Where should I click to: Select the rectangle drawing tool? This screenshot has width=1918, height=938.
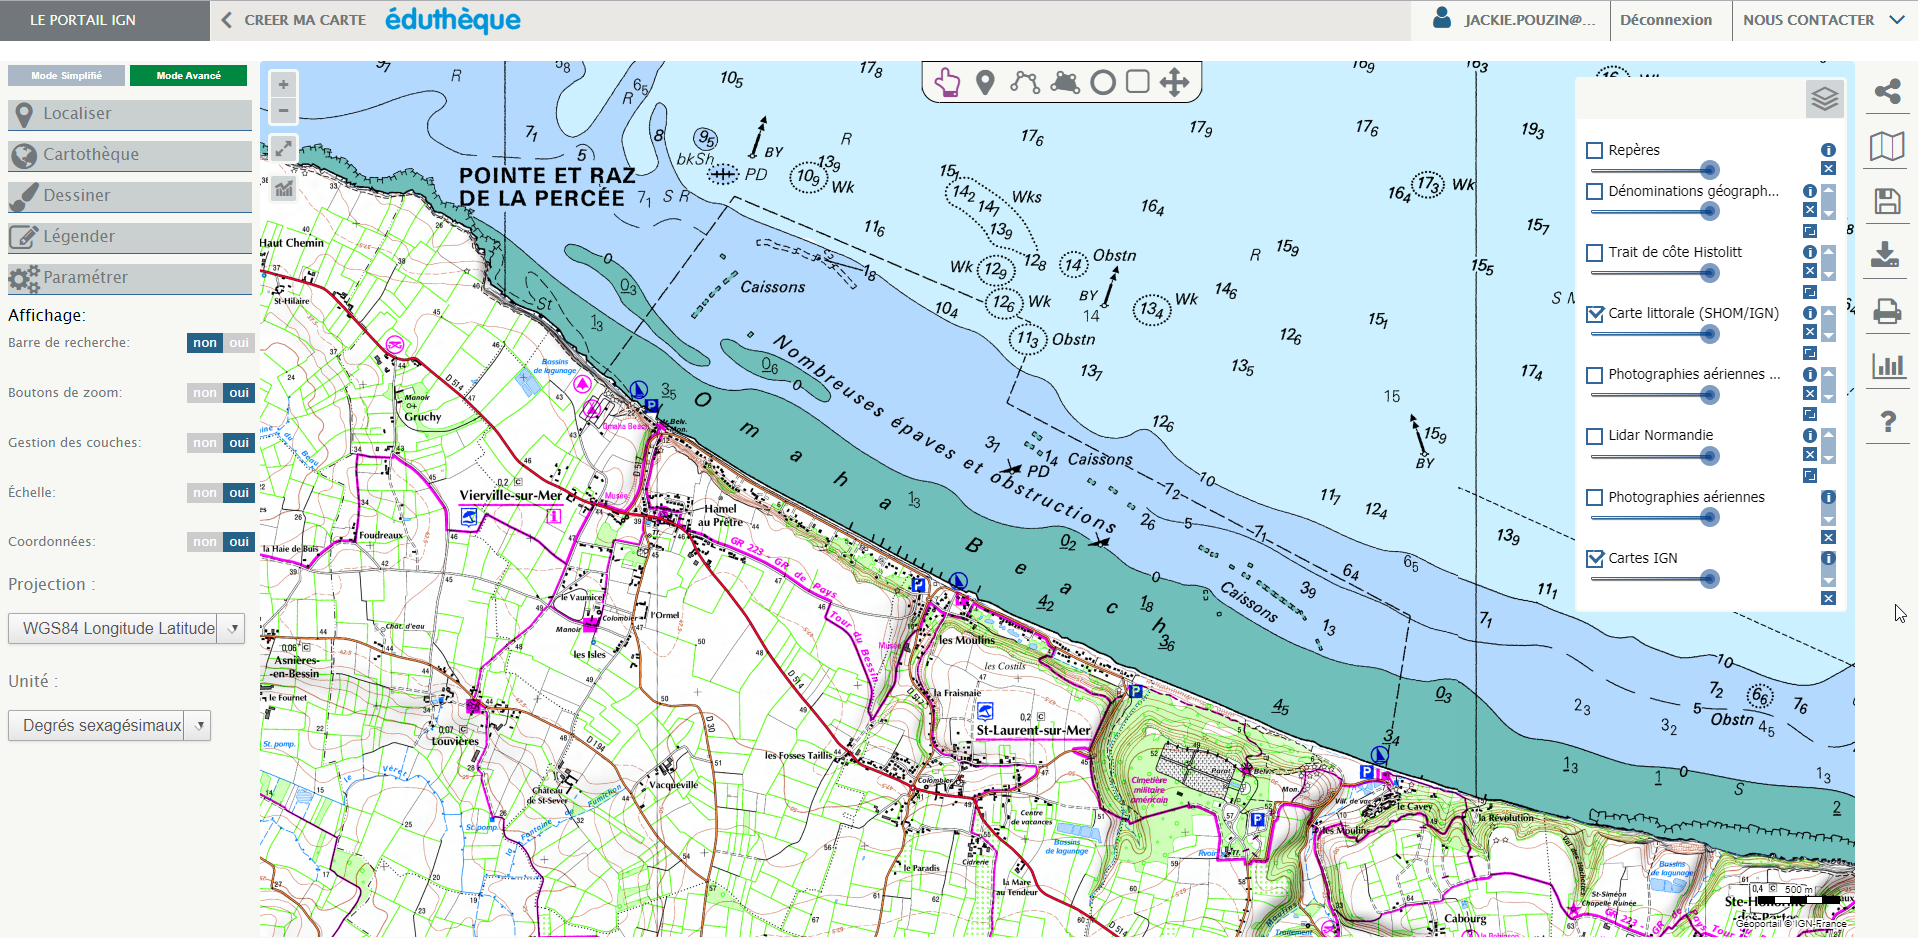click(x=1137, y=82)
